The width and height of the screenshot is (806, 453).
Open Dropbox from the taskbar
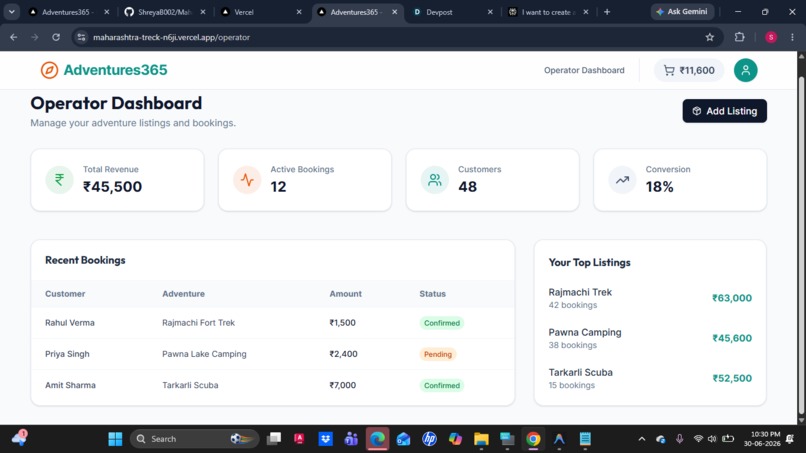(x=325, y=439)
